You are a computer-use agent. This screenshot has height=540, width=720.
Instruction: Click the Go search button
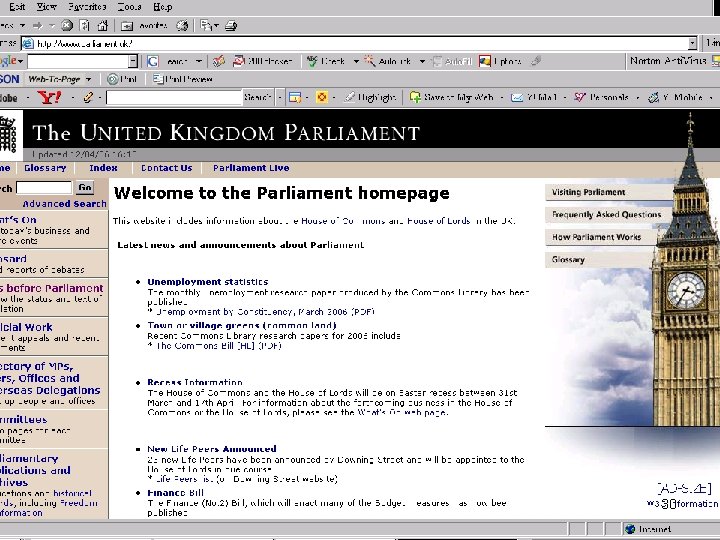point(85,187)
